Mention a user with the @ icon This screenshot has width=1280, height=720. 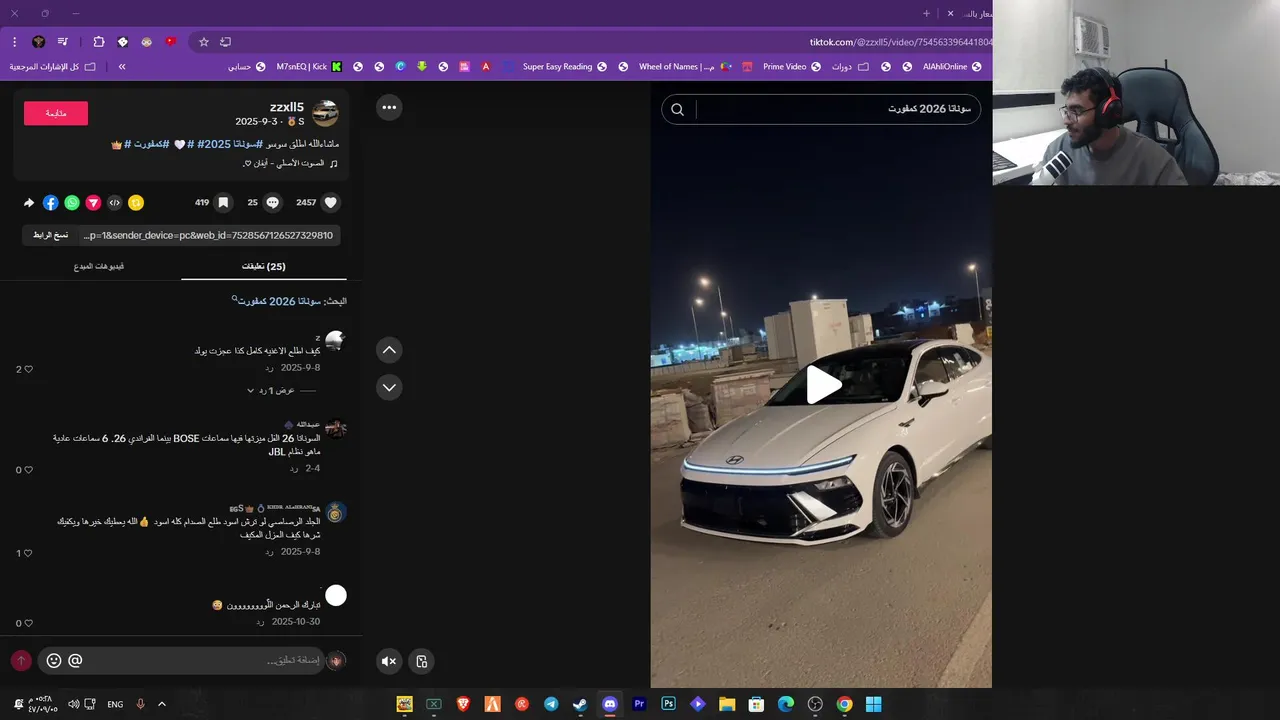click(x=75, y=660)
